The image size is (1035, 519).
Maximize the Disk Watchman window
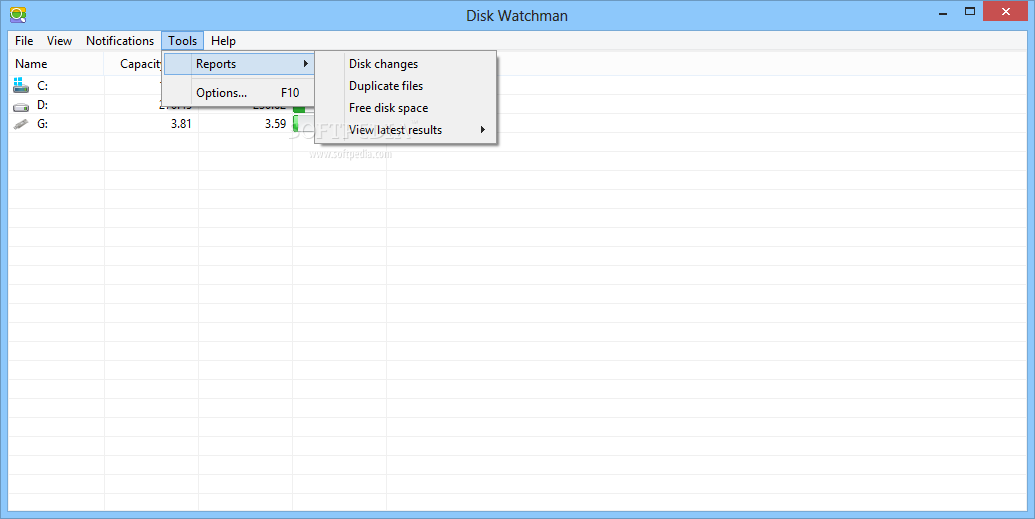[970, 11]
